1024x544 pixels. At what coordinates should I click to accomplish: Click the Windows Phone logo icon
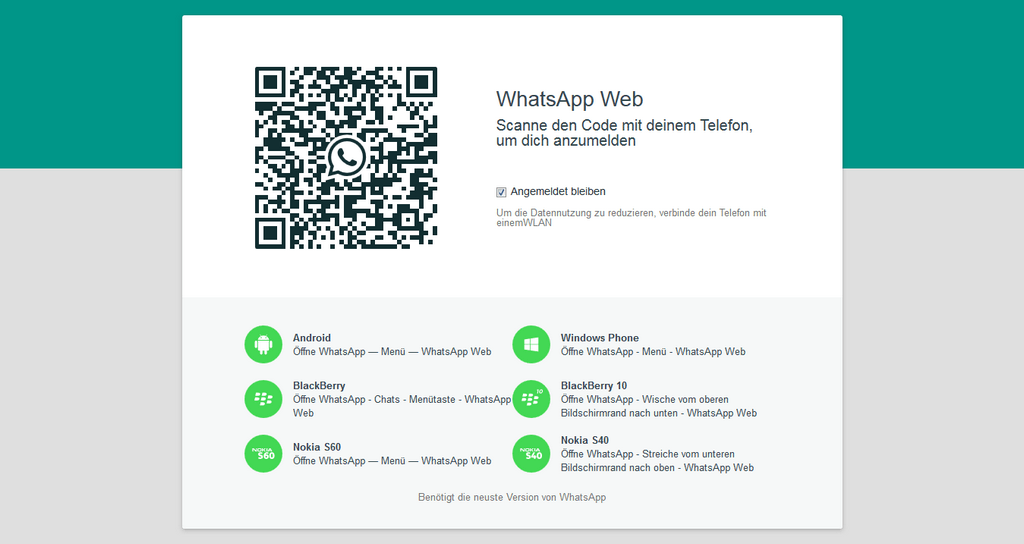click(x=531, y=344)
